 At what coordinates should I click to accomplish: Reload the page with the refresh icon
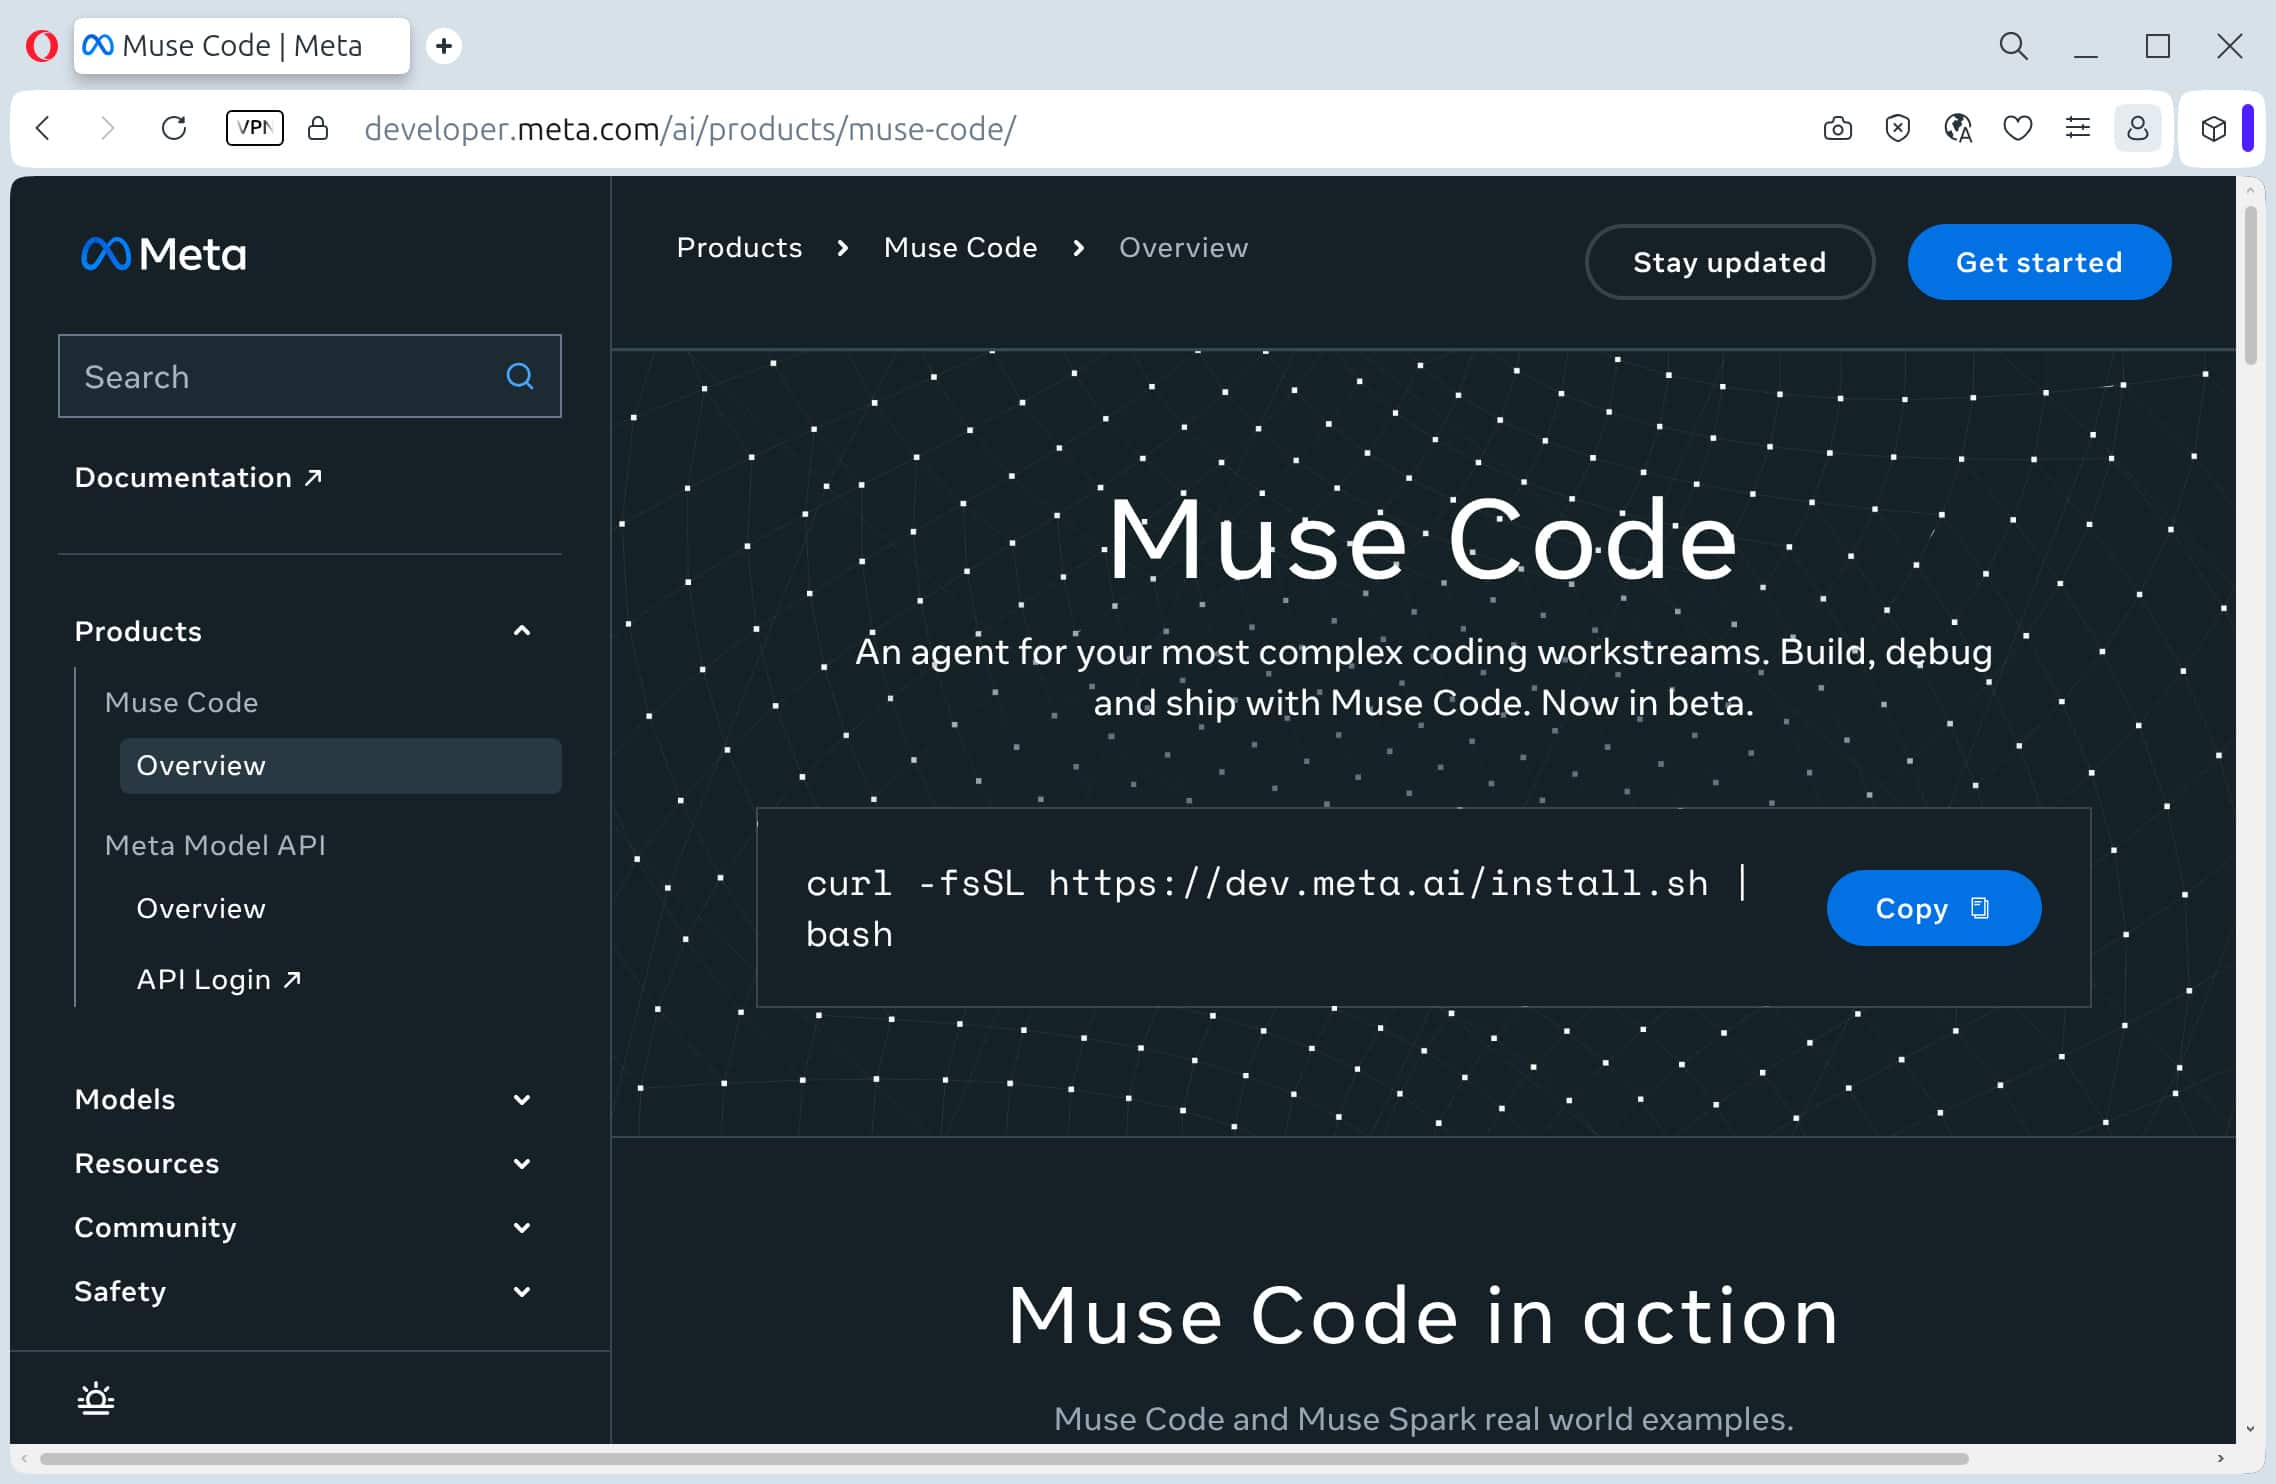pyautogui.click(x=174, y=128)
